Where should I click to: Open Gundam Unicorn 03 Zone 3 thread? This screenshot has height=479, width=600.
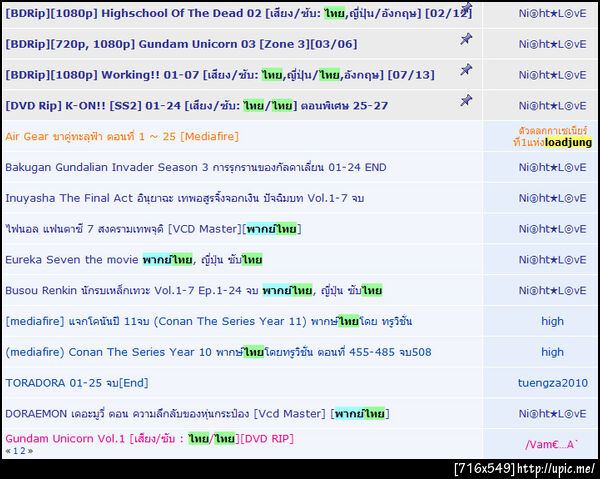click(181, 44)
